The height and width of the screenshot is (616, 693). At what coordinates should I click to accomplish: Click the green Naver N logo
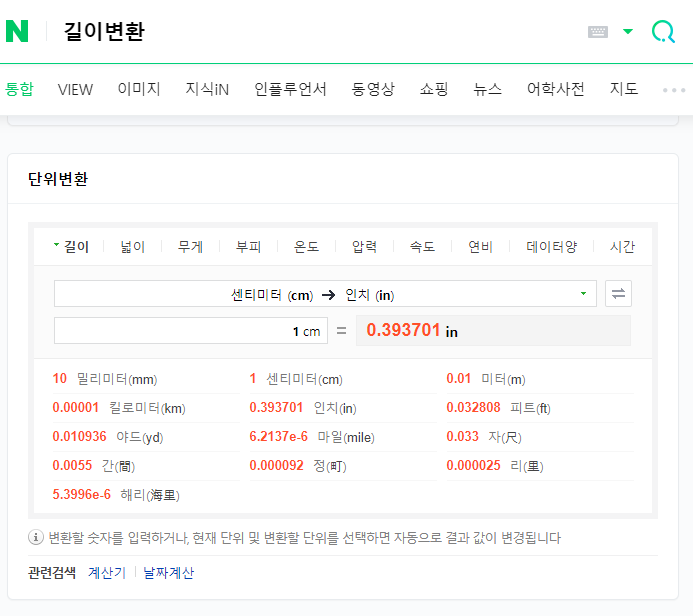point(17,31)
